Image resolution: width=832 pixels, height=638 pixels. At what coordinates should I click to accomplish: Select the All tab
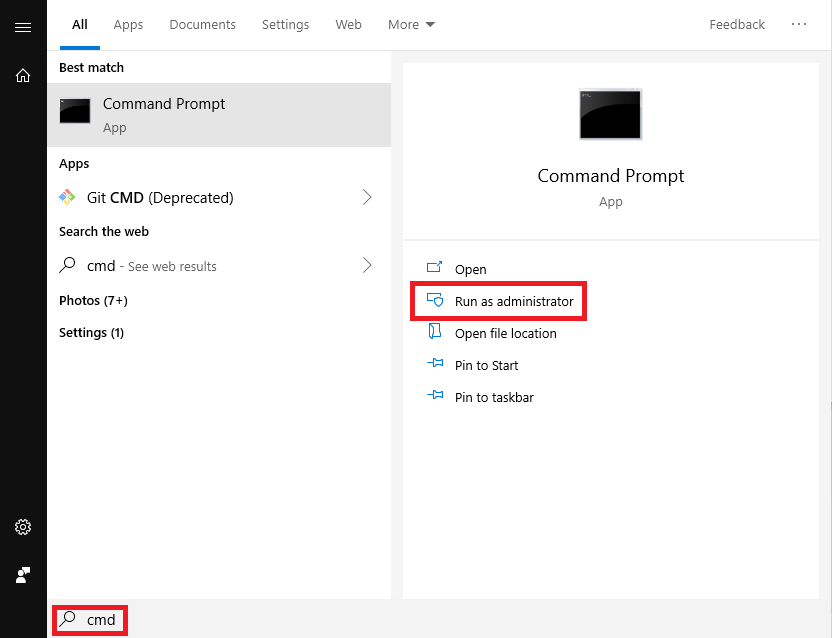80,25
